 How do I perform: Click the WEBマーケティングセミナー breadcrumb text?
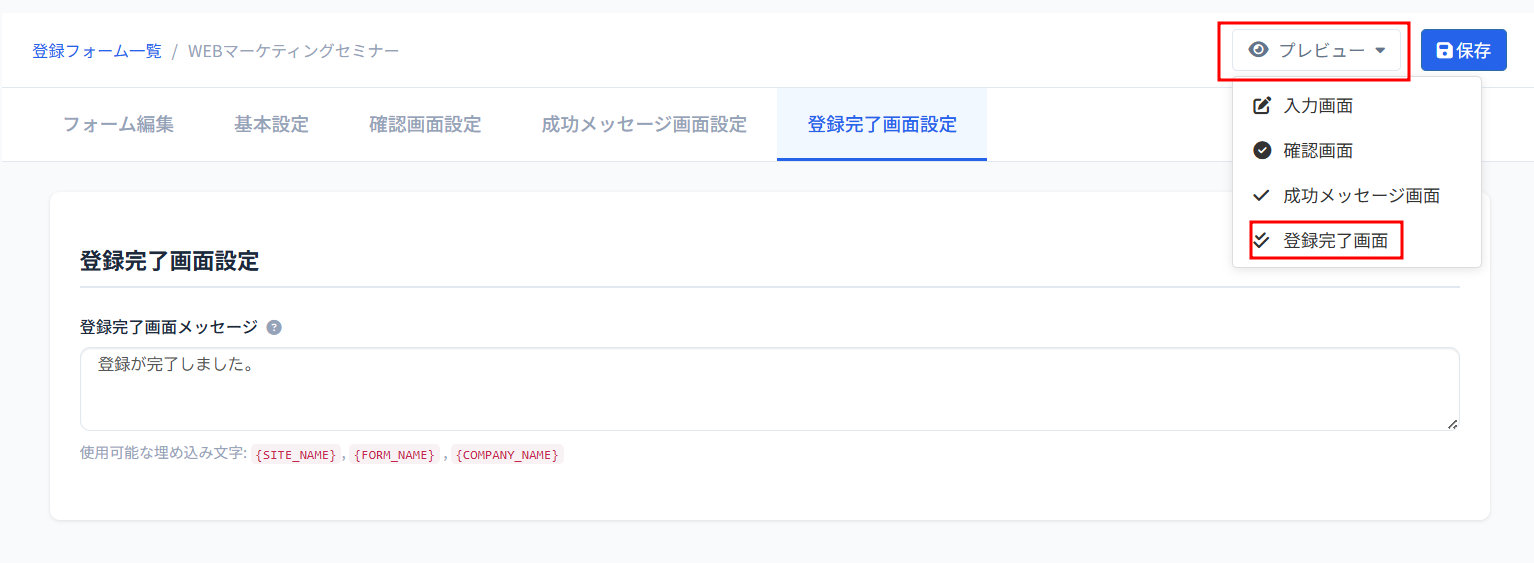(293, 50)
